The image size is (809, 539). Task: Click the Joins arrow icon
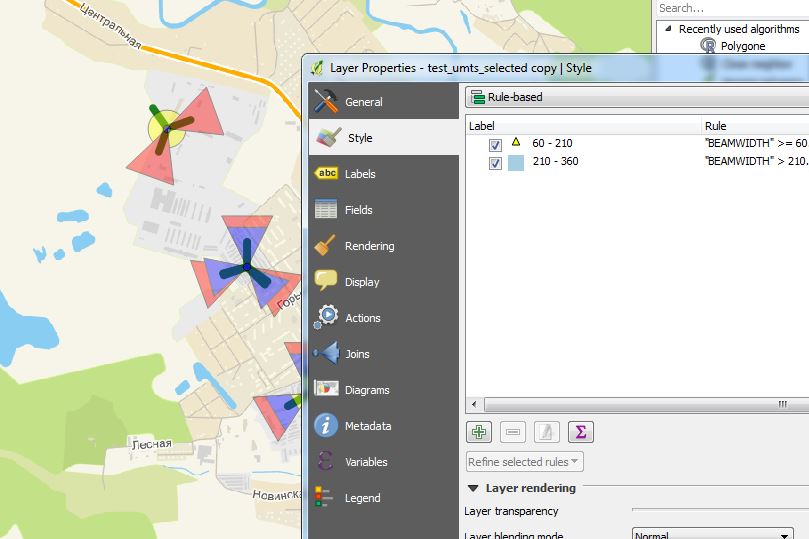click(x=326, y=354)
